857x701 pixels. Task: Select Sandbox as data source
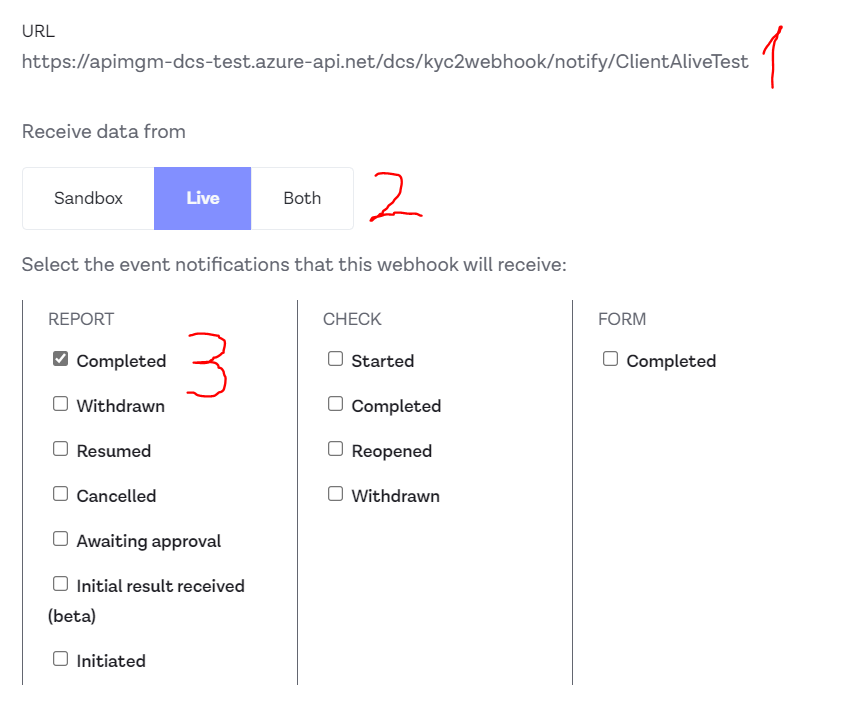pos(88,198)
